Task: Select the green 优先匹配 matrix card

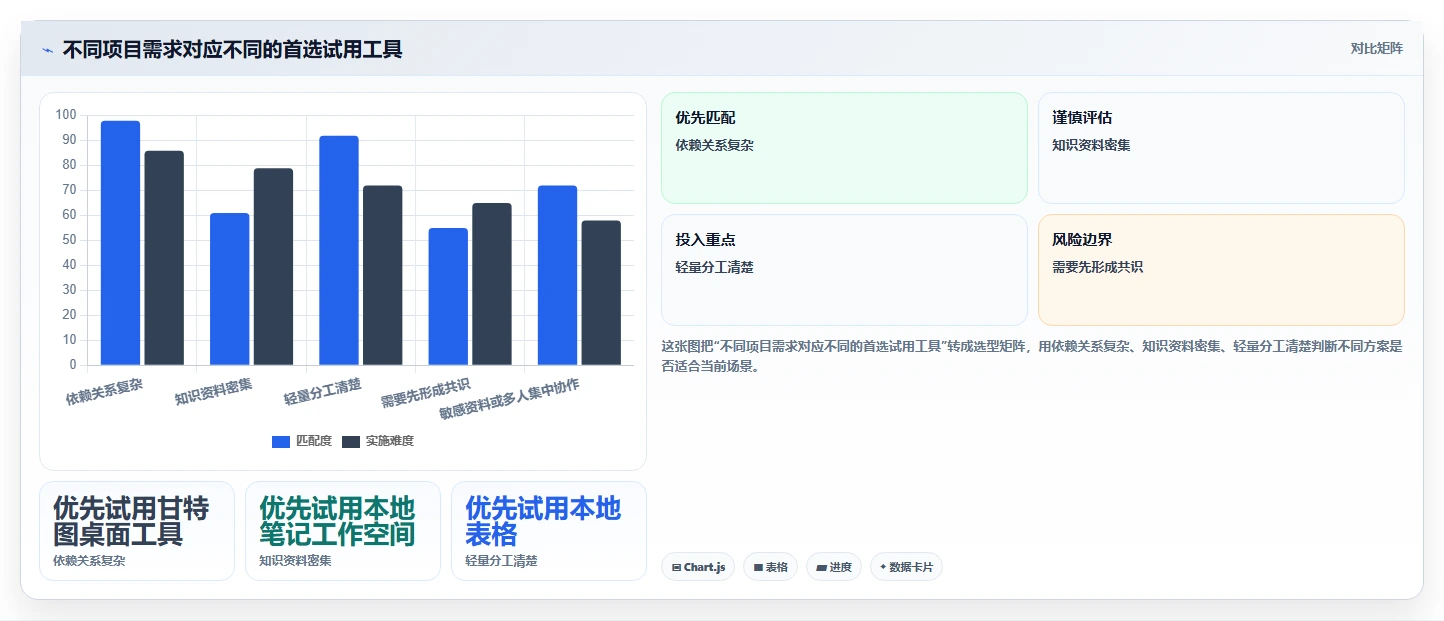Action: pos(844,148)
